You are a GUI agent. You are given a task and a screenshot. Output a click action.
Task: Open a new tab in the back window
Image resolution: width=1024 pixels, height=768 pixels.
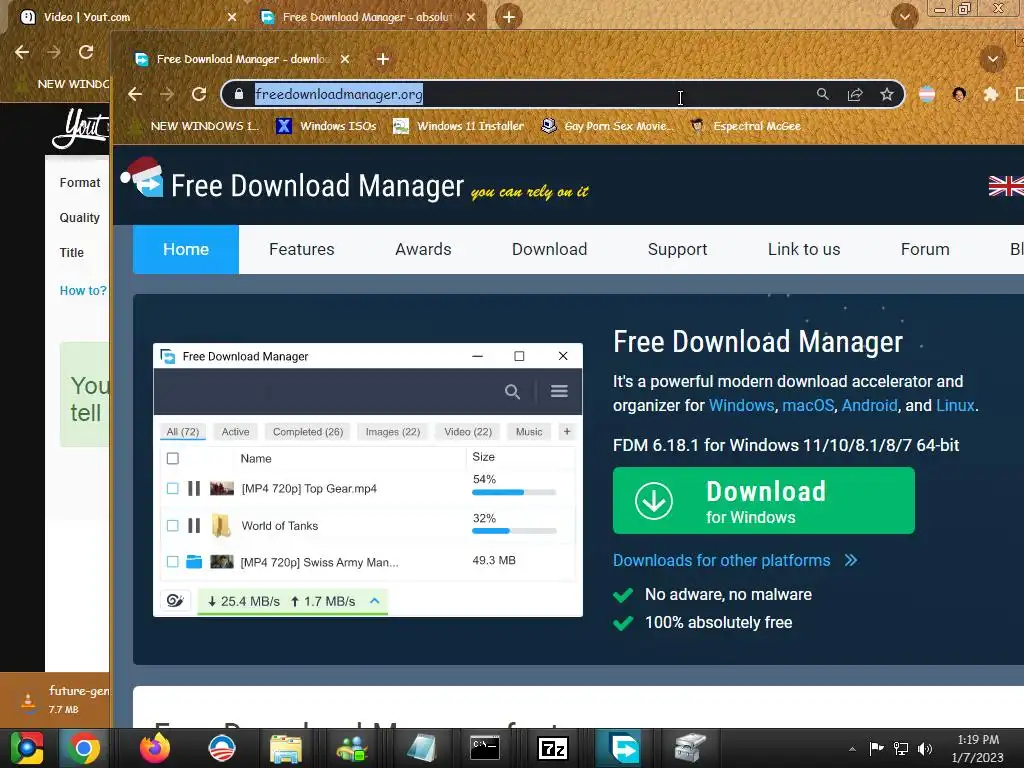(x=509, y=17)
